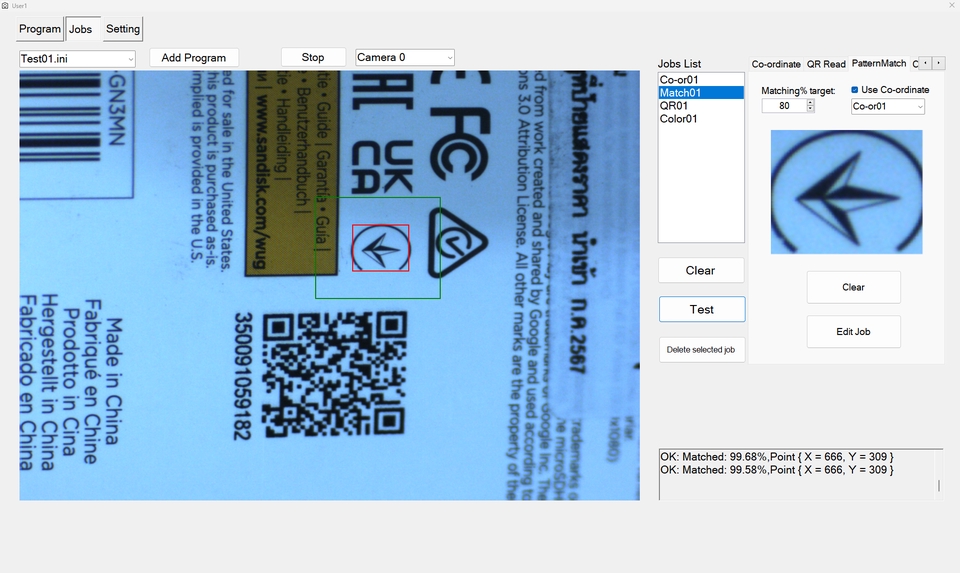Viewport: 960px width, 573px height.
Task: Increase Matching% target with up spinner
Action: [811, 103]
